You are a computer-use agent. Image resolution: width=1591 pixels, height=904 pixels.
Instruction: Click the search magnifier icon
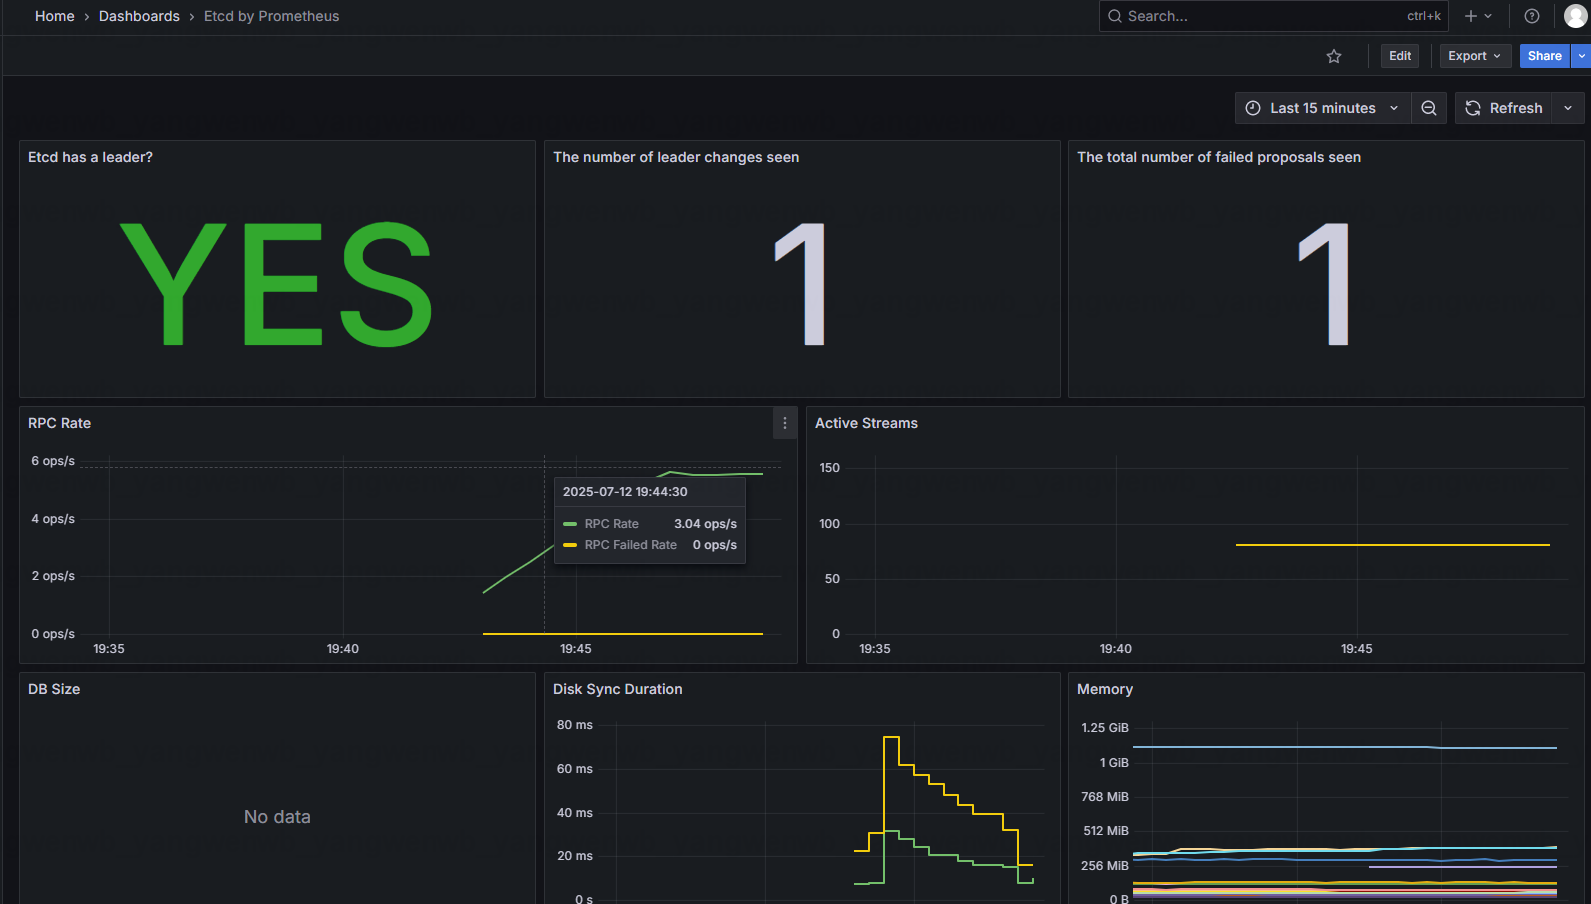1115,16
